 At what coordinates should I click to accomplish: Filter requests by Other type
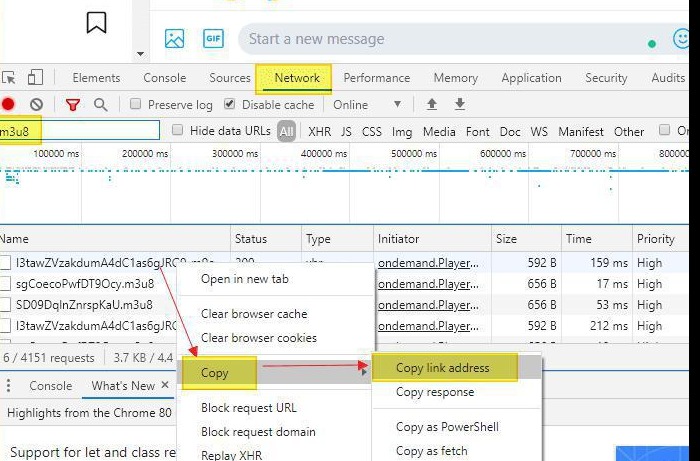coord(629,132)
